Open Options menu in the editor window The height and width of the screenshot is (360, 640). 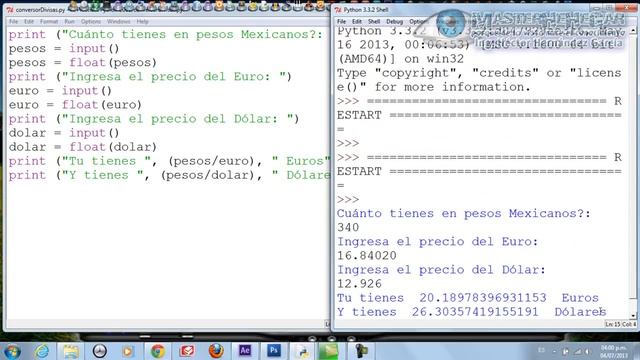coord(91,21)
